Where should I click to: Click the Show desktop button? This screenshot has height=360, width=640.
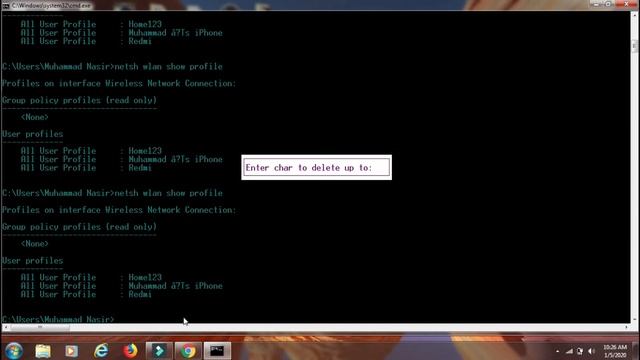636,351
